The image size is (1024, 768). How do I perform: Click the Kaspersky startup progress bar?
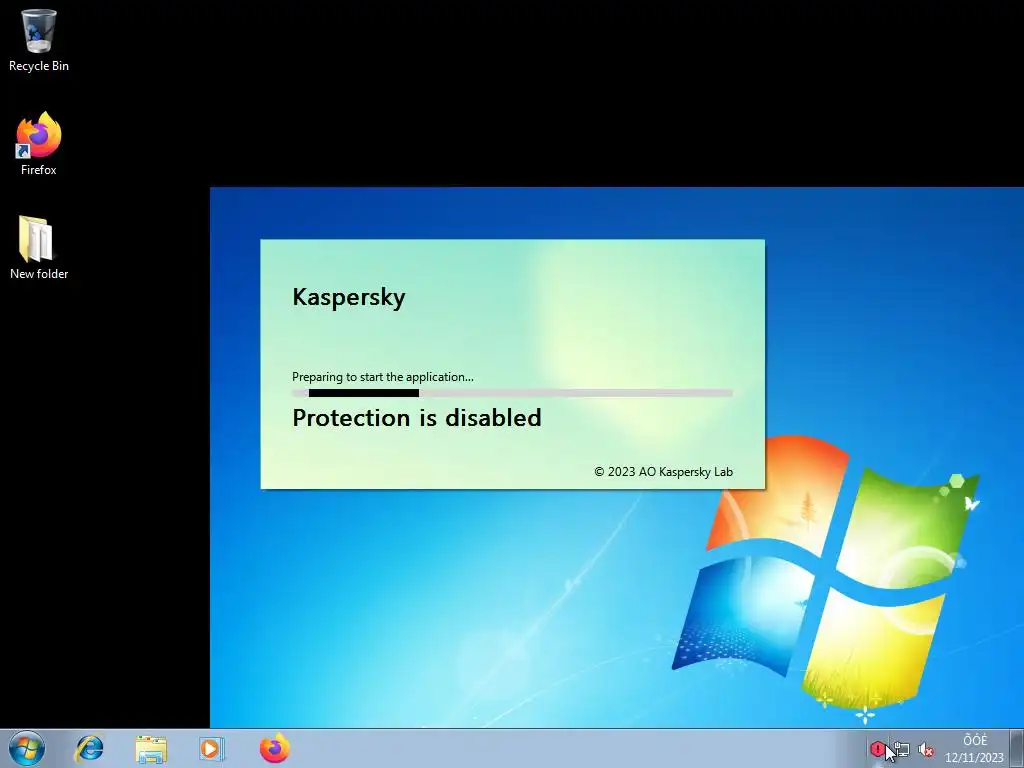[512, 393]
